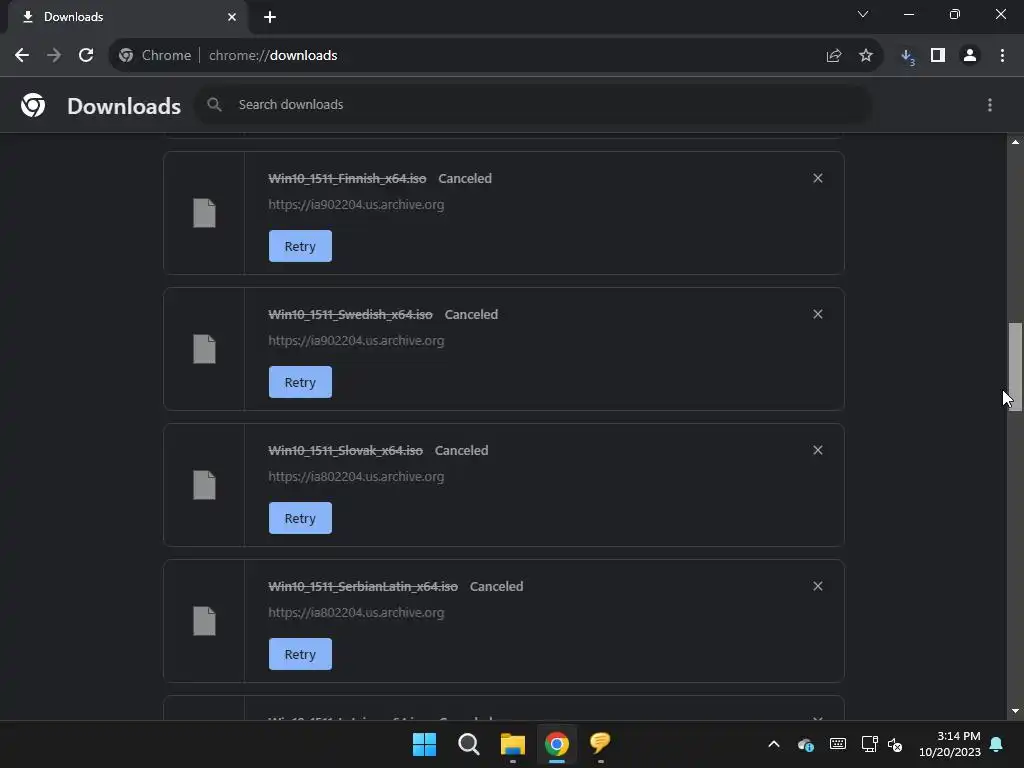Retry the Win10_1511_Swedish_x64.iso download
1024x768 pixels.
300,382
